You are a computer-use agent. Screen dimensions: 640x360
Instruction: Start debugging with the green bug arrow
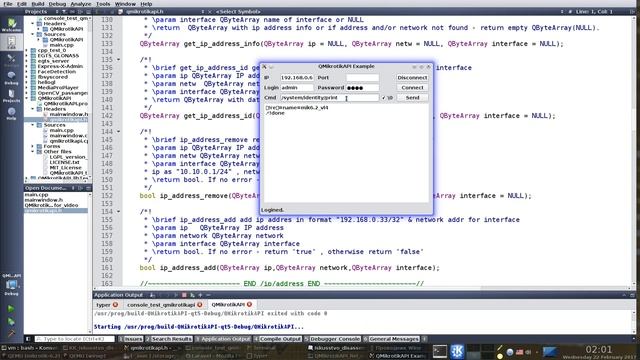click(11, 322)
